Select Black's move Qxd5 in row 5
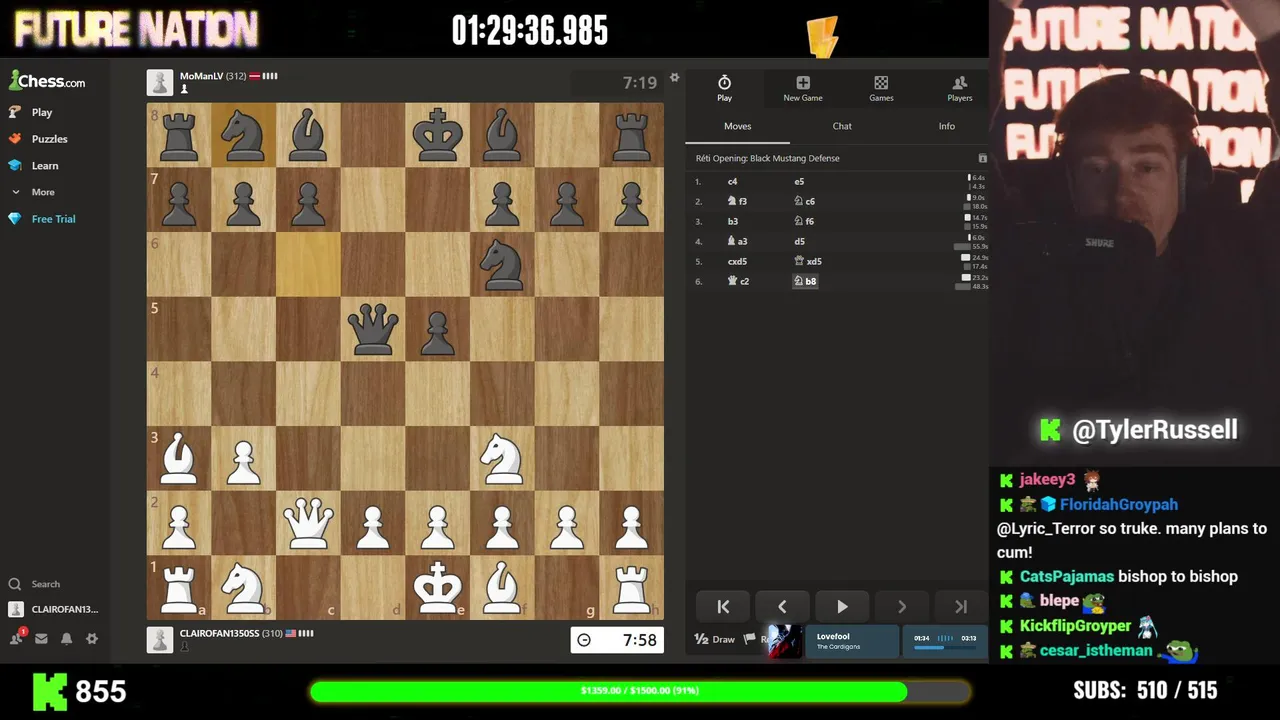Viewport: 1280px width, 720px height. click(807, 262)
